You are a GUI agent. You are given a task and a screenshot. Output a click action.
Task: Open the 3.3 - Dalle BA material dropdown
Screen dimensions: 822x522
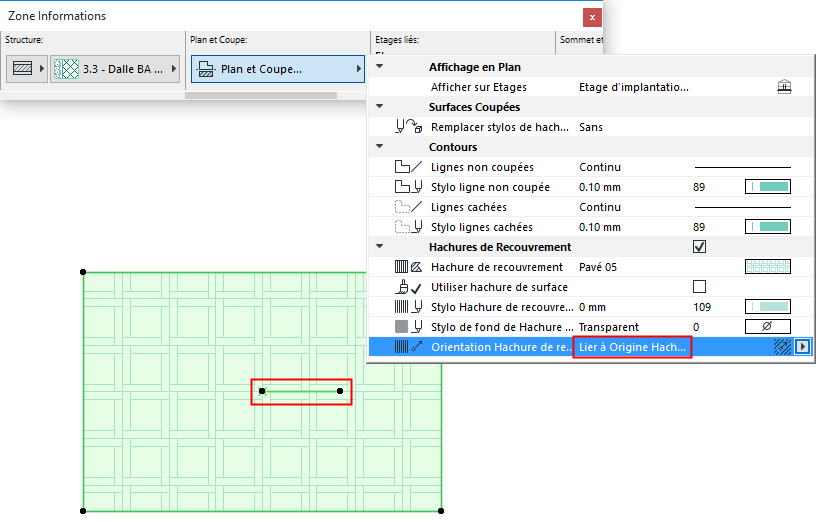(x=115, y=69)
